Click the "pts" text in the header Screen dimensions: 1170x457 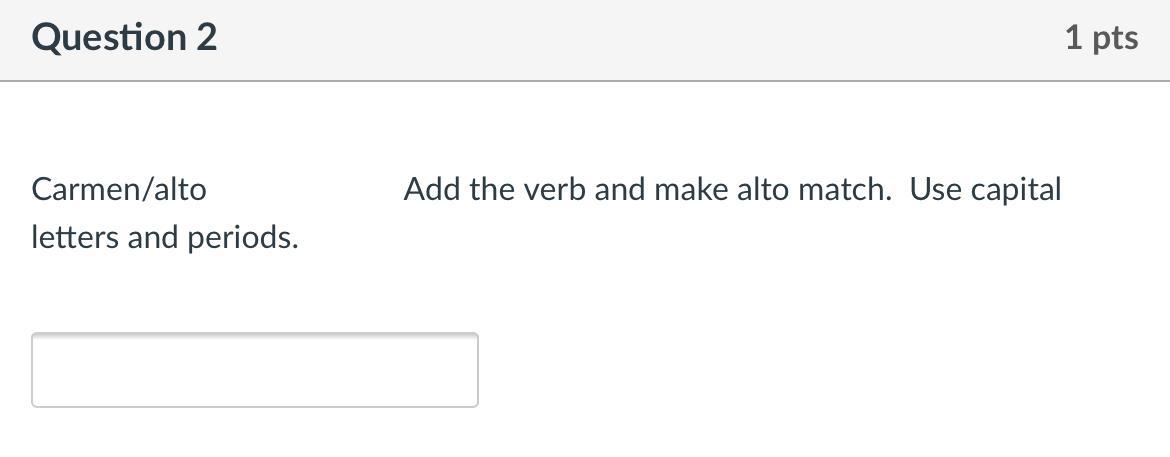tap(1115, 38)
